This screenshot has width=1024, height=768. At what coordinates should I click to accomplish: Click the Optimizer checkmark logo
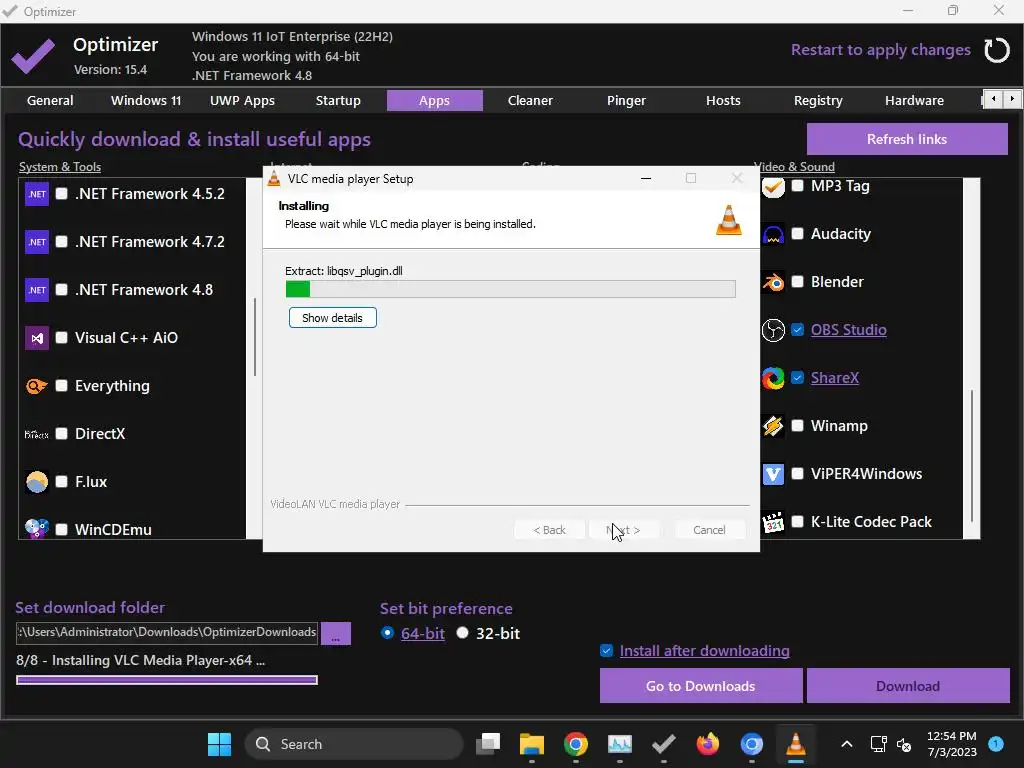click(33, 56)
